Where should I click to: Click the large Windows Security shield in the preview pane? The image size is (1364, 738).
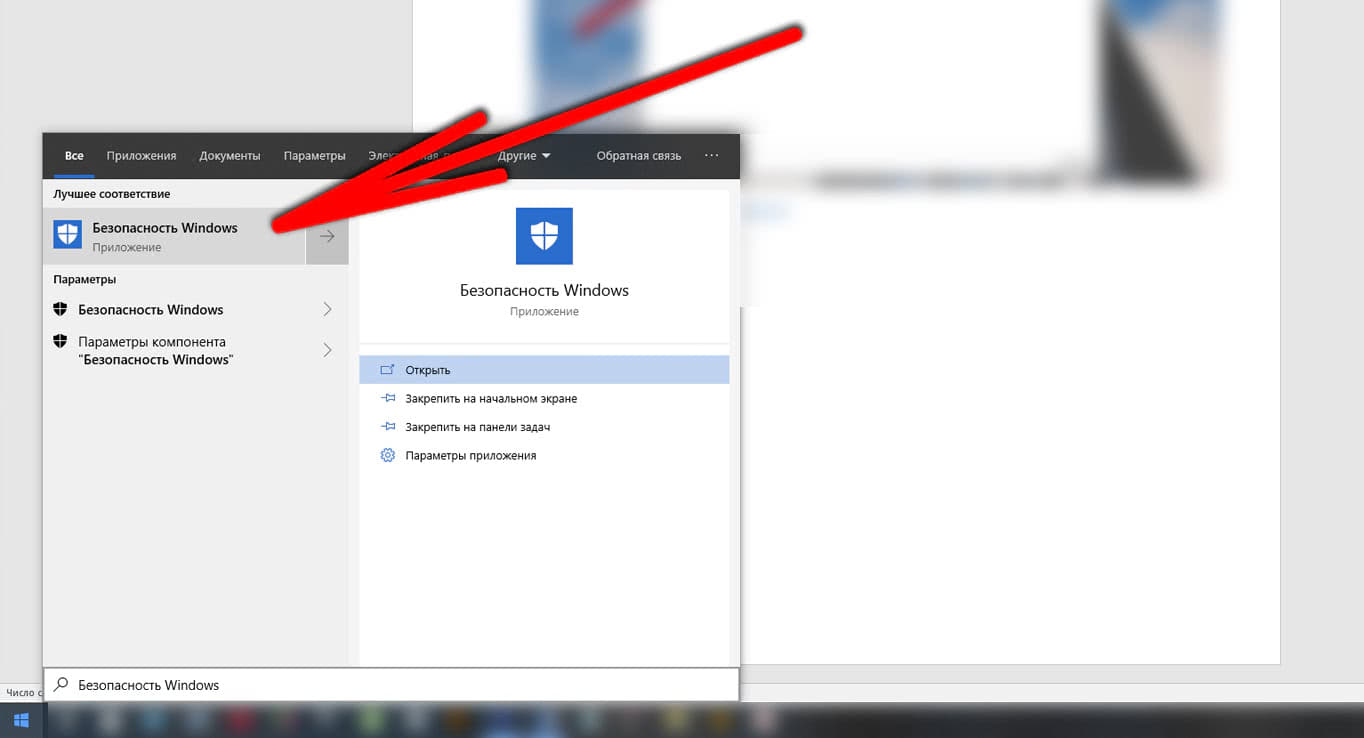coord(544,236)
